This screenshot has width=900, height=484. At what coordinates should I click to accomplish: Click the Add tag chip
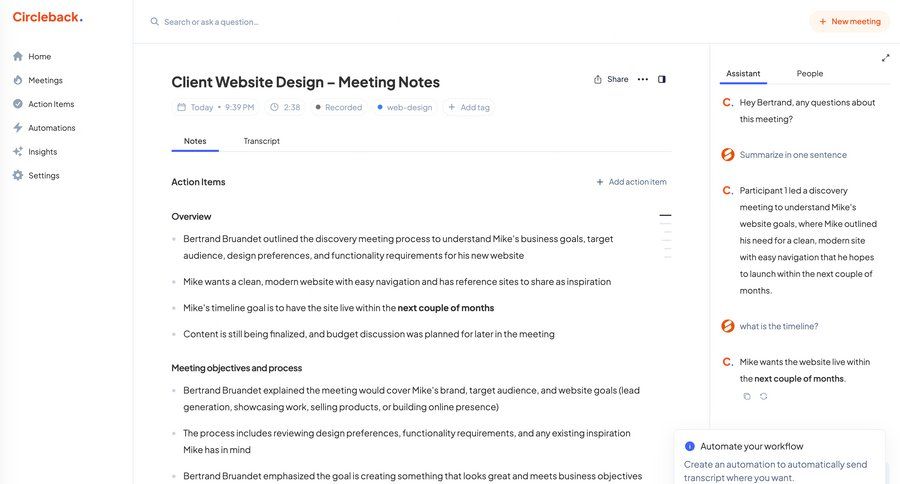point(469,107)
